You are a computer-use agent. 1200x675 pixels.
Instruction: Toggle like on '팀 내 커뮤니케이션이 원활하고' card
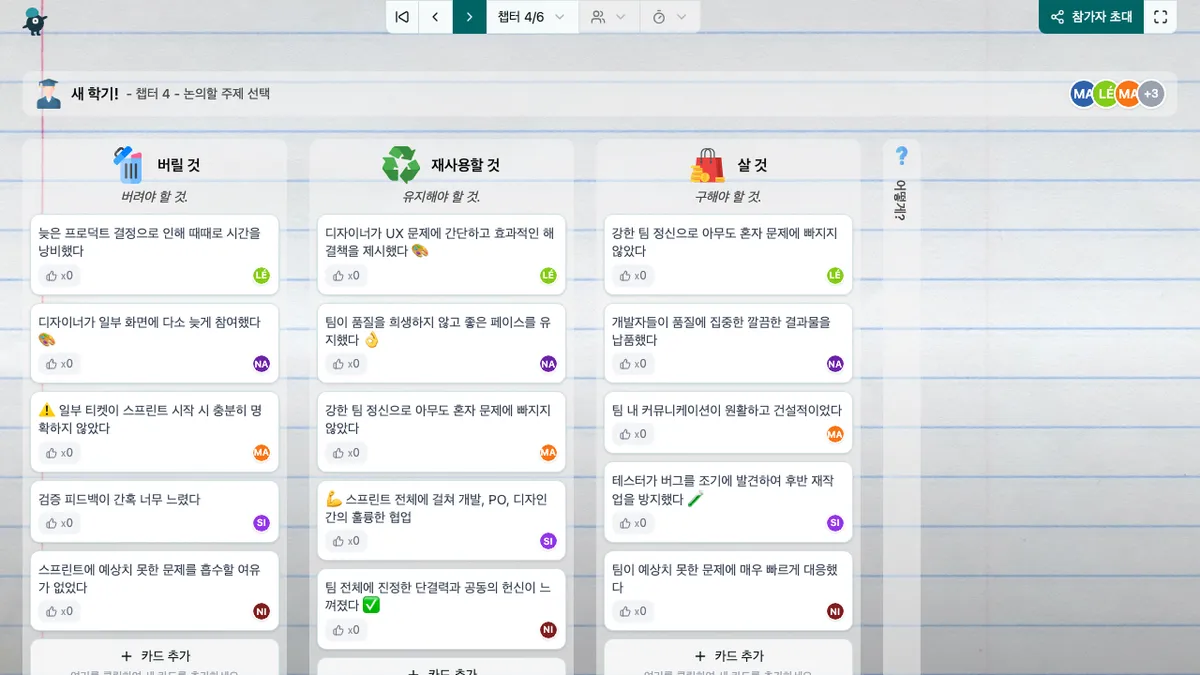634,434
